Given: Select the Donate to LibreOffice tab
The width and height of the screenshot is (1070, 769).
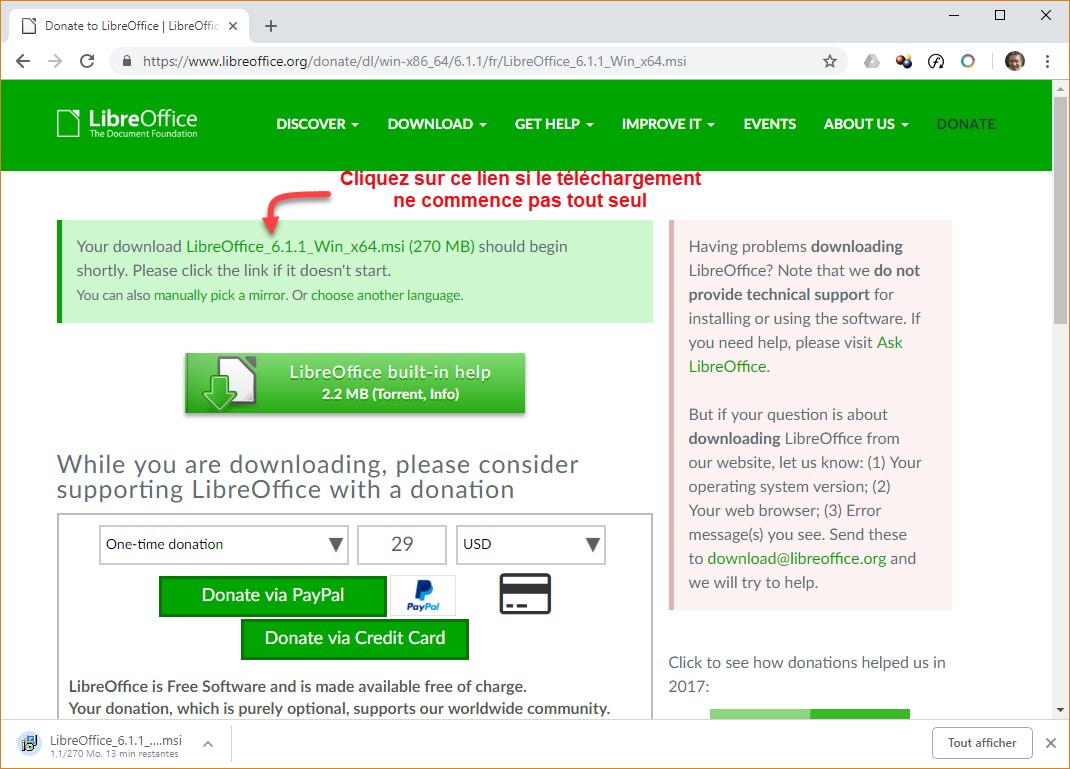Looking at the screenshot, I should [x=130, y=26].
